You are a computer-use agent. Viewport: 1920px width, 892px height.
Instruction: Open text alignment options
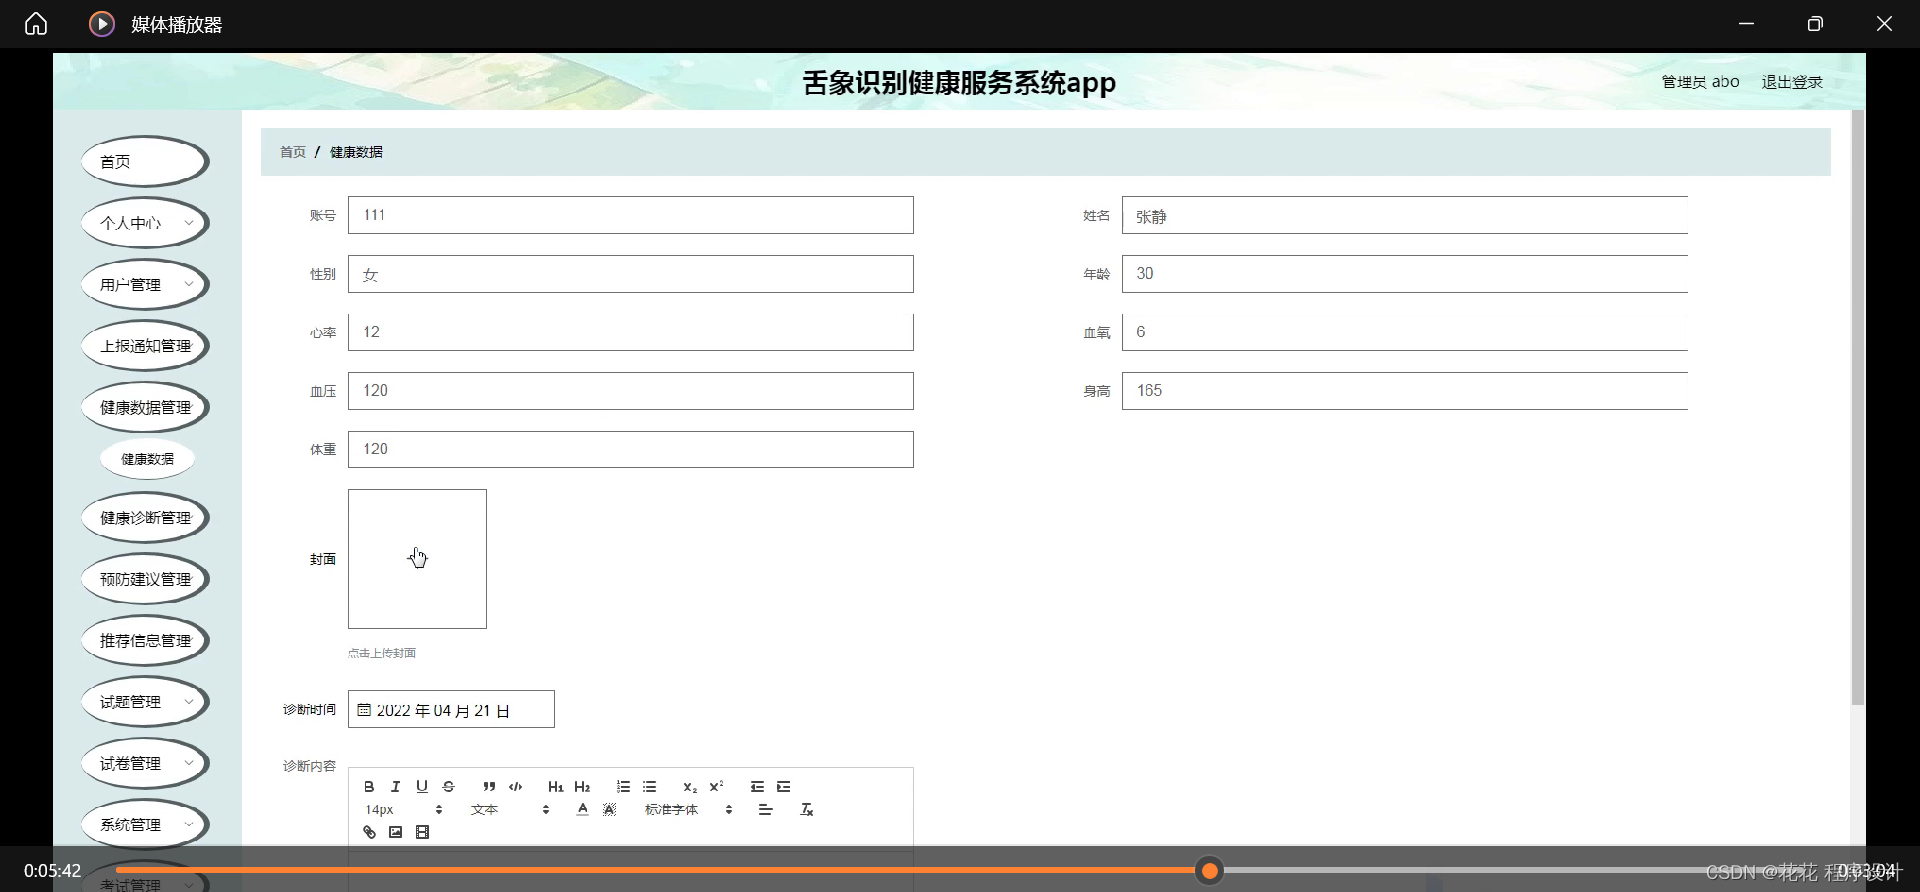point(765,810)
